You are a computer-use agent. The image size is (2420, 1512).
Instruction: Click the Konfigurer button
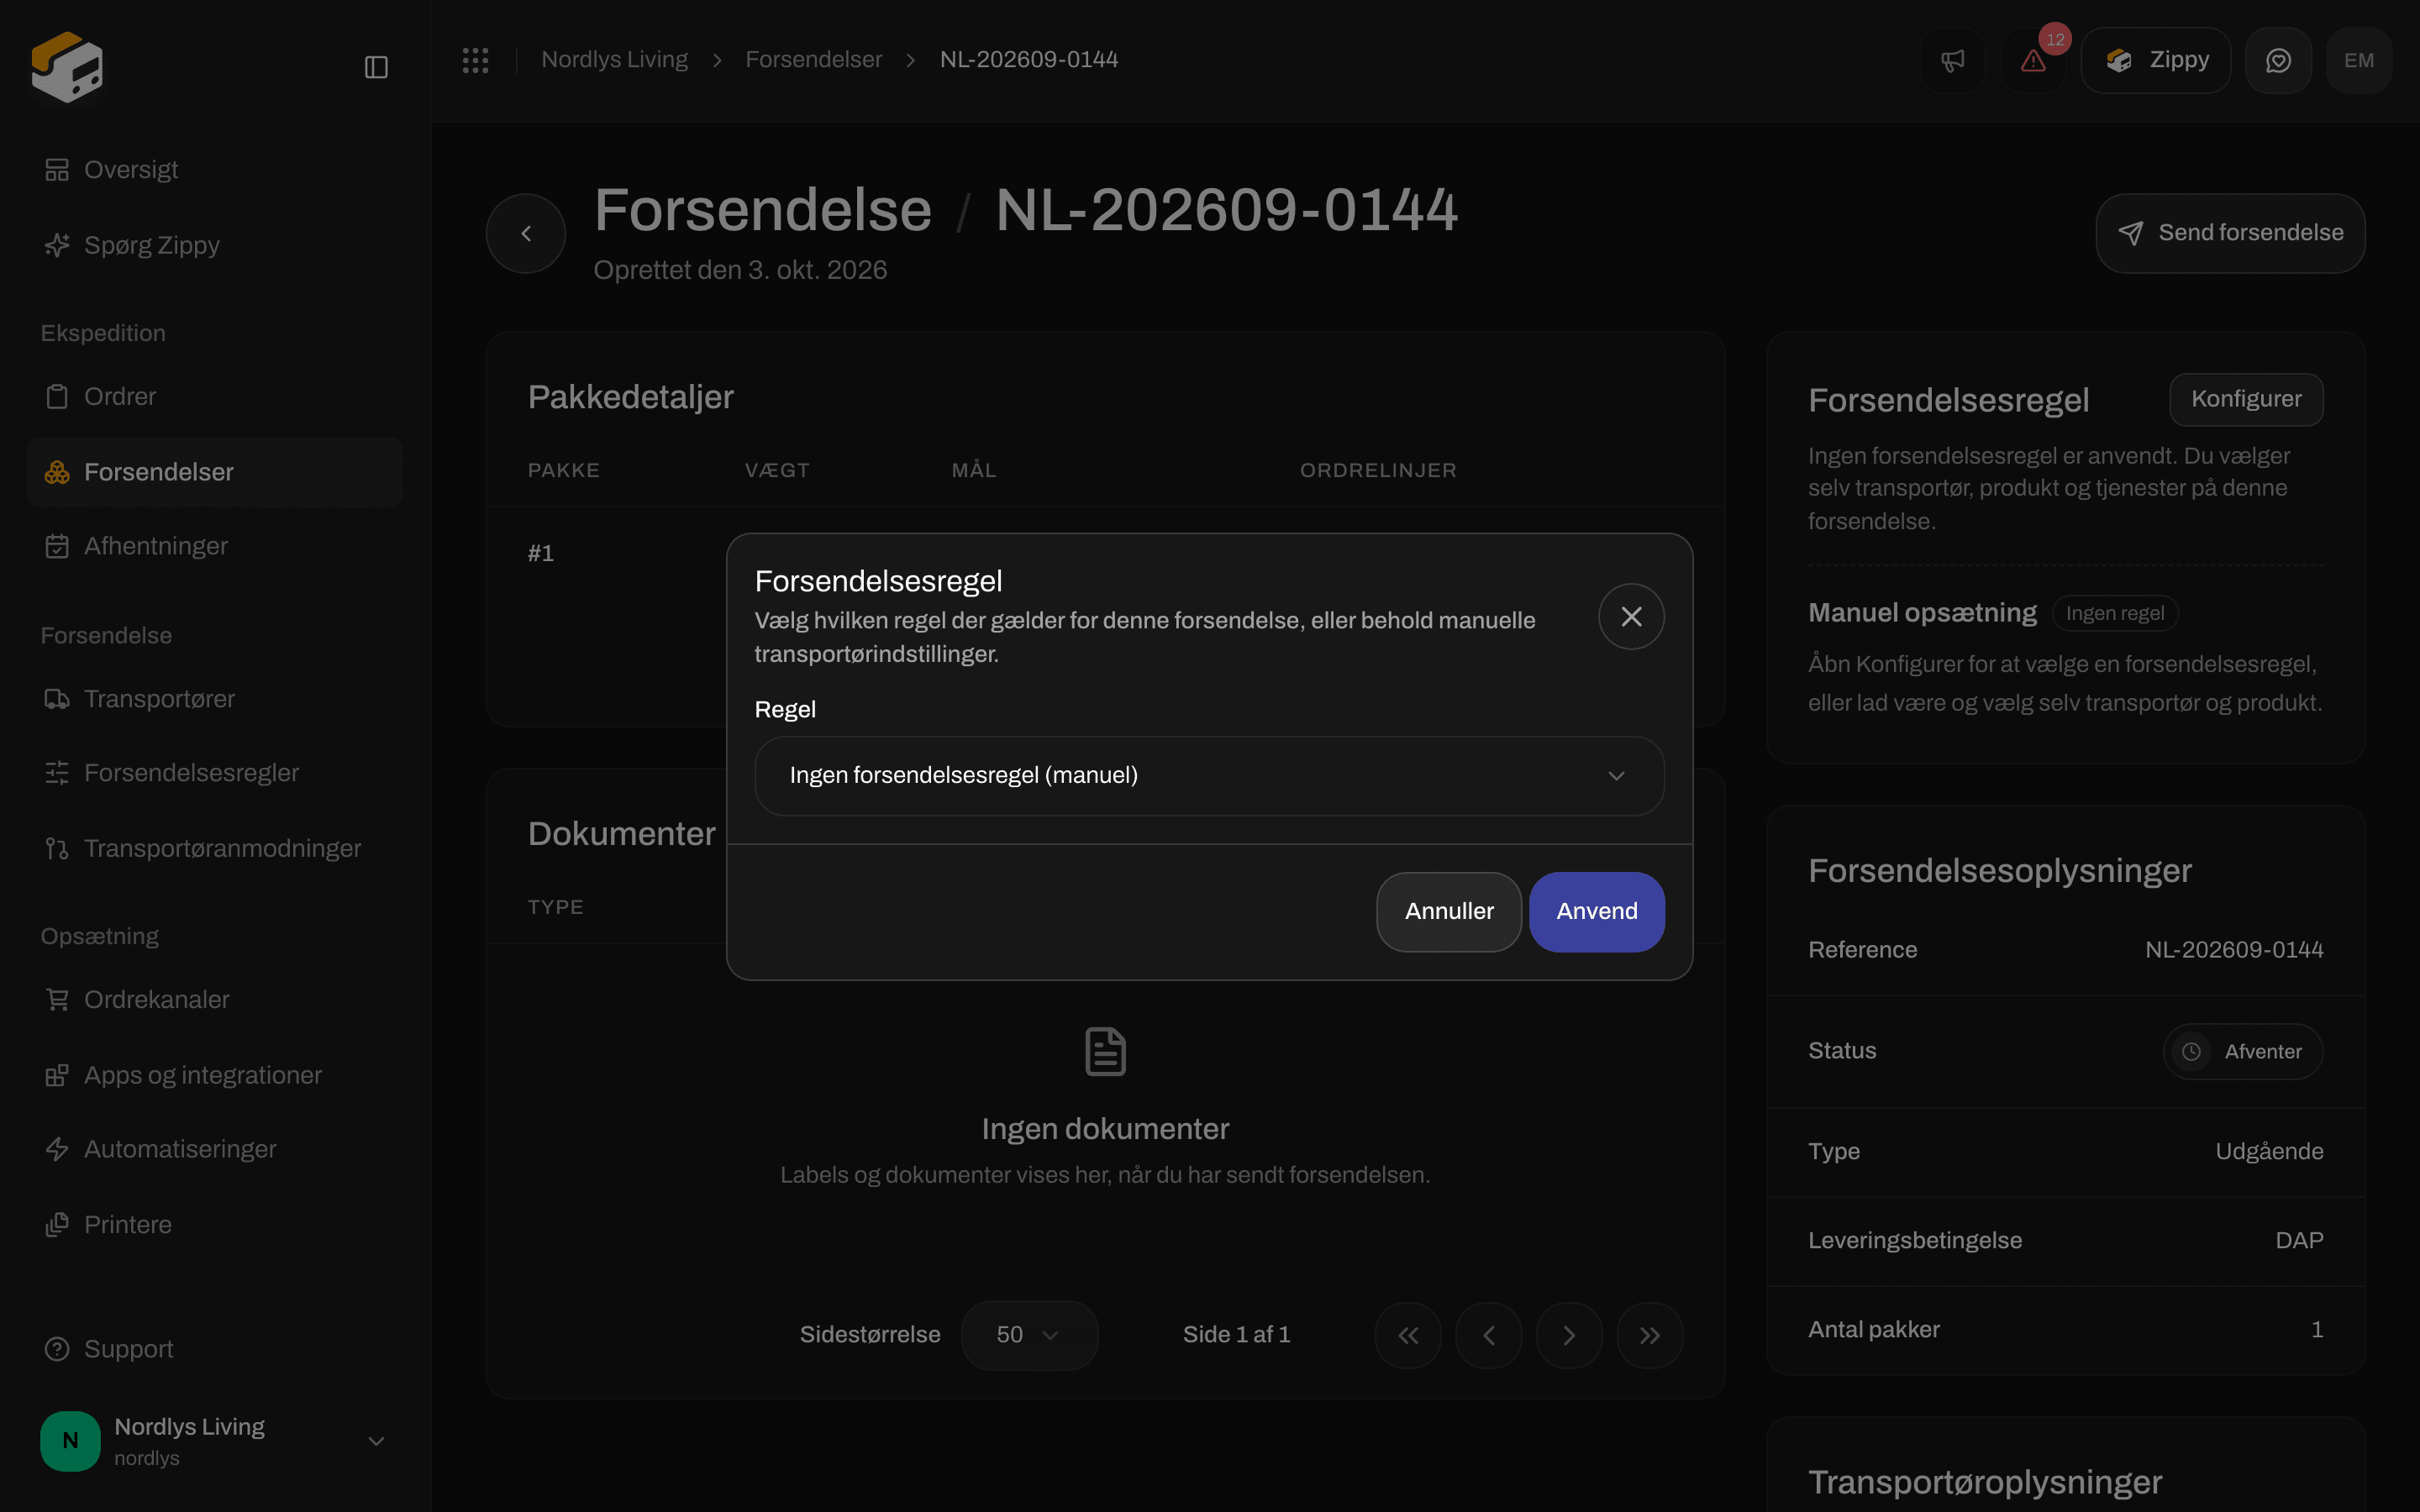[x=2246, y=399]
